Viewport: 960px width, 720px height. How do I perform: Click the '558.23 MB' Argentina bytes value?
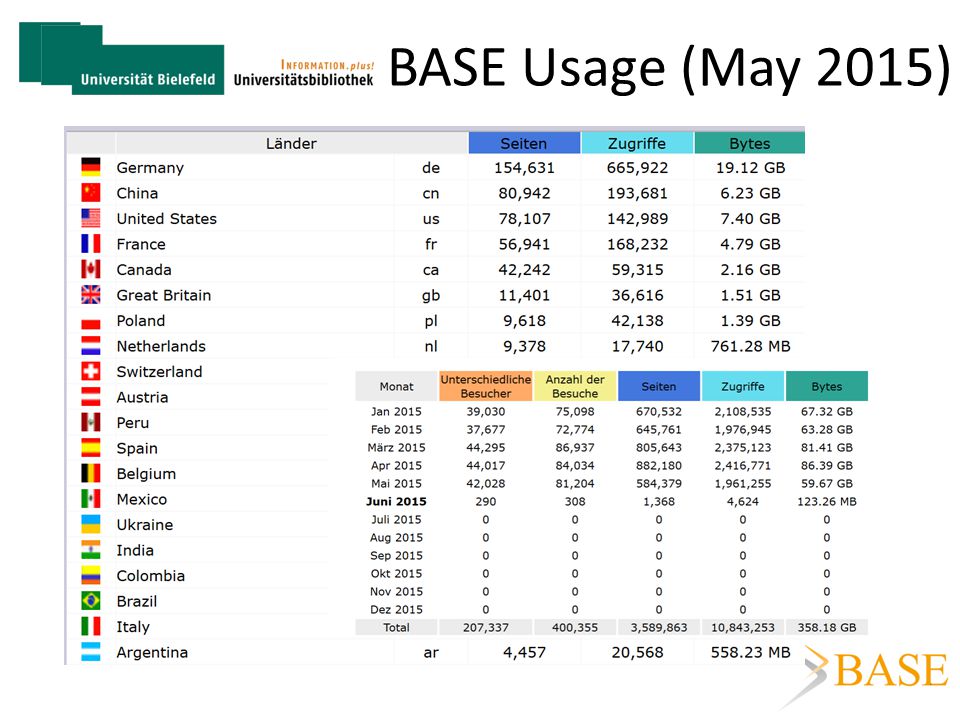[751, 653]
